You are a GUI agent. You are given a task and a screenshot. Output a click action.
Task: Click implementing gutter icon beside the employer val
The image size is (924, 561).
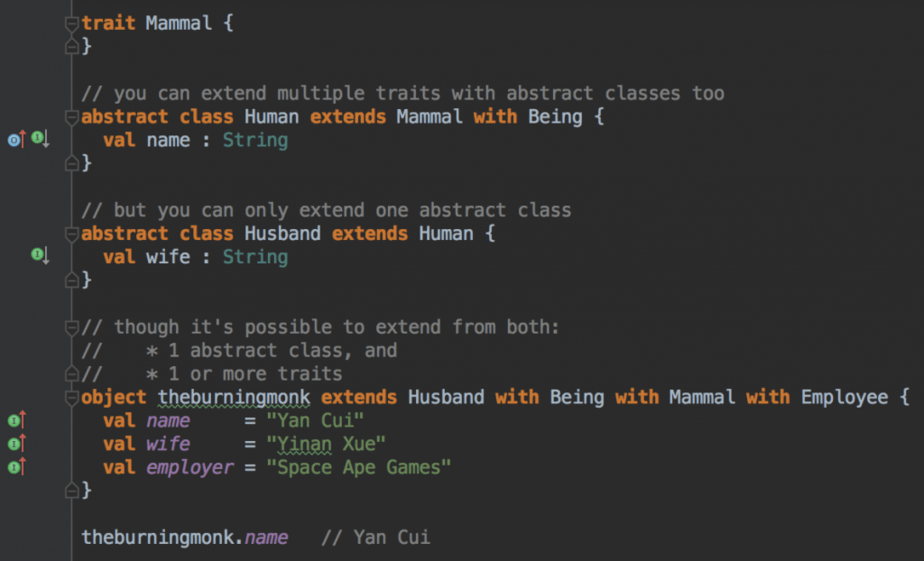(16, 467)
